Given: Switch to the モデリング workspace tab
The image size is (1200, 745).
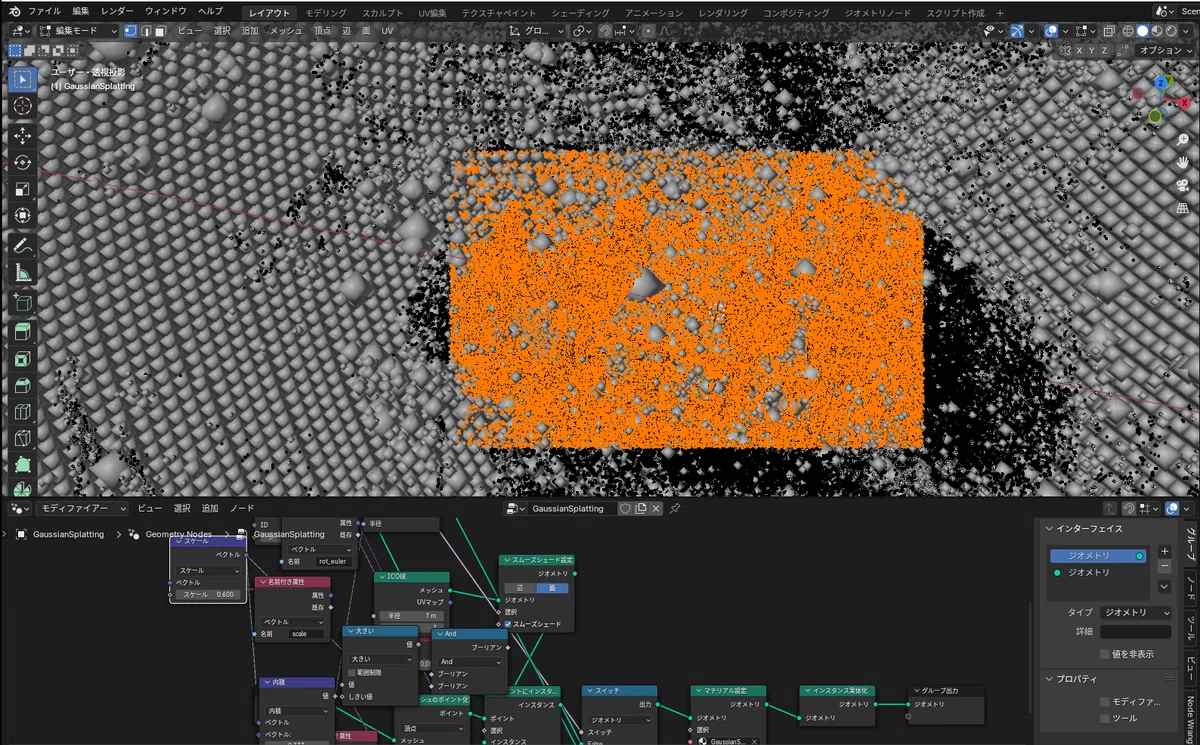Looking at the screenshot, I should pyautogui.click(x=326, y=13).
